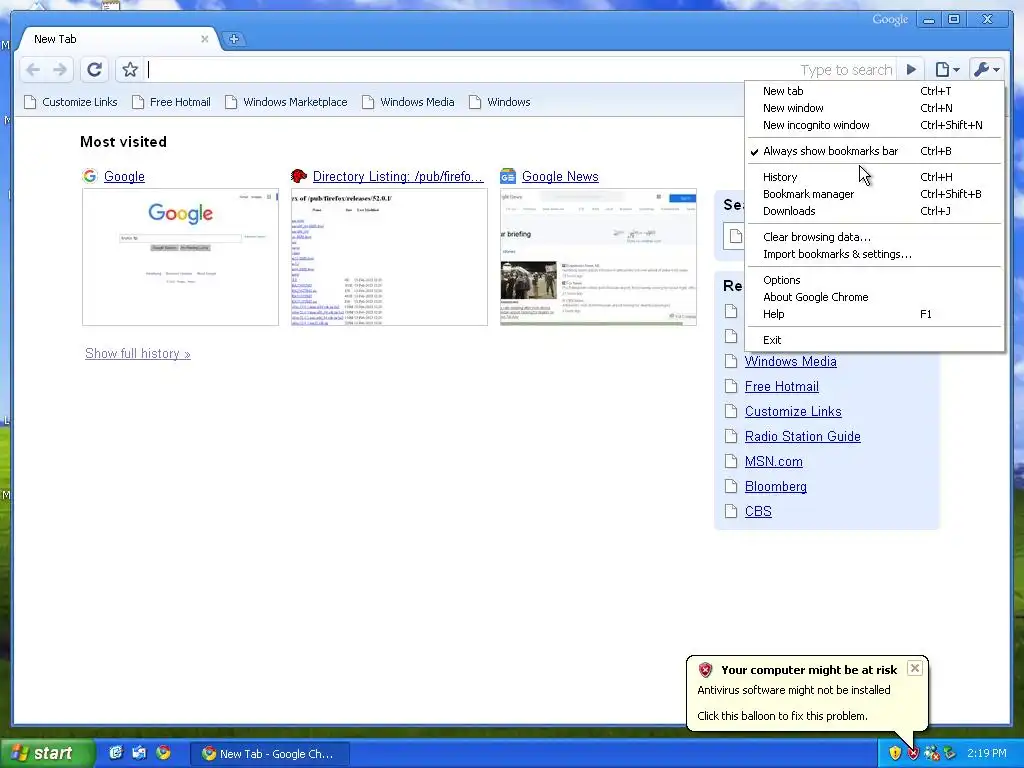Click the Directory Listing favicon icon
Viewport: 1024px width, 768px height.
tap(298, 176)
